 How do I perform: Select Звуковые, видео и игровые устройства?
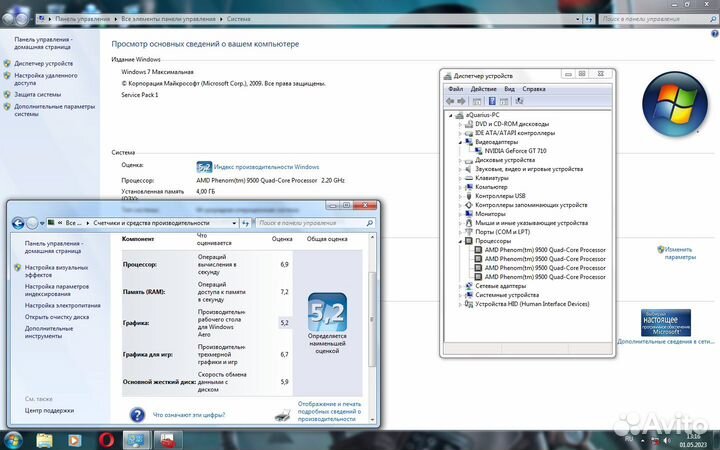point(529,169)
